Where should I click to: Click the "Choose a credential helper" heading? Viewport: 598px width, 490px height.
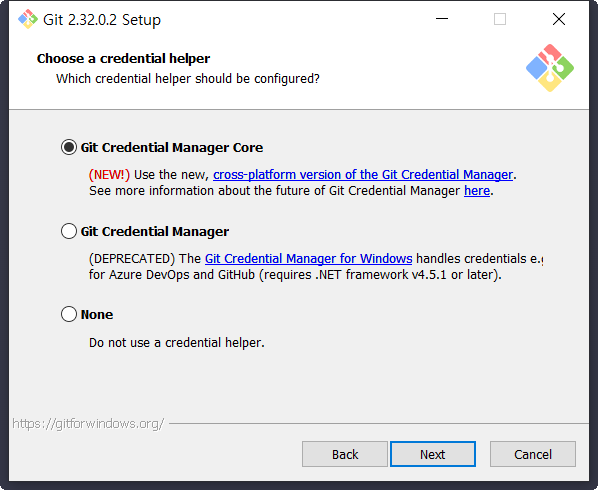point(123,58)
